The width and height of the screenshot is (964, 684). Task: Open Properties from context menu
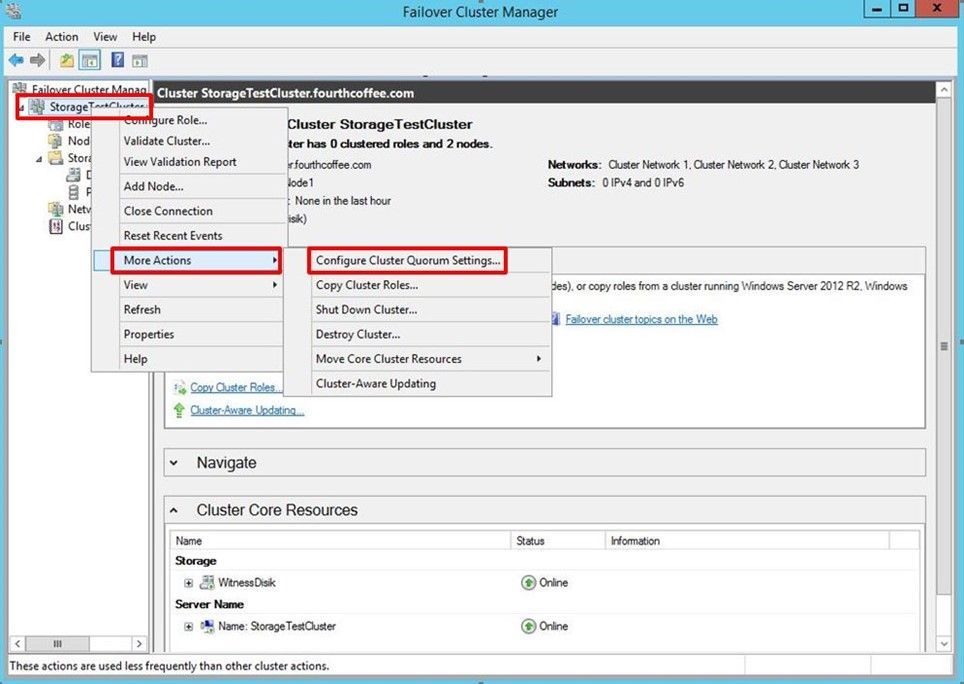(x=149, y=334)
